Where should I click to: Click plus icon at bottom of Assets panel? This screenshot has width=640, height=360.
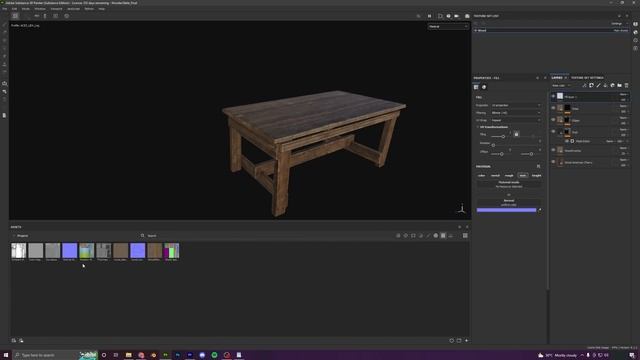(x=467, y=340)
